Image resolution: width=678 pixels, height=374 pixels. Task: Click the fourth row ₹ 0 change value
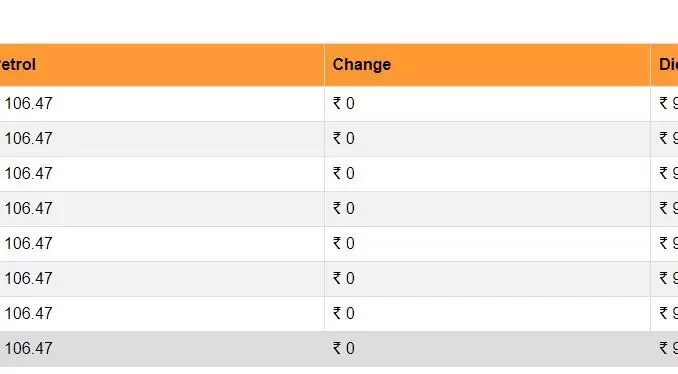click(x=344, y=208)
